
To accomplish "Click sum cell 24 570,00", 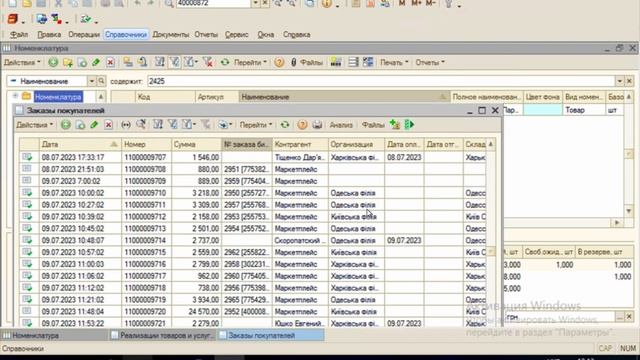I will [x=196, y=312].
